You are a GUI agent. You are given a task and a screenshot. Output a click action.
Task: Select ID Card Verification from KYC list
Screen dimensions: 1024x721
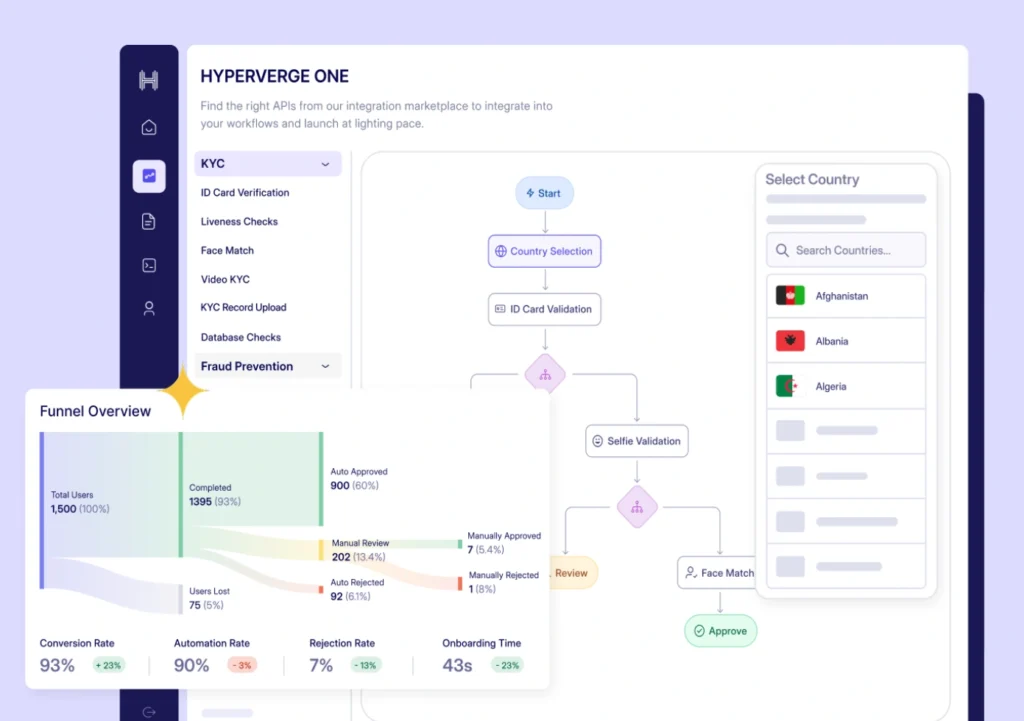[x=245, y=193]
